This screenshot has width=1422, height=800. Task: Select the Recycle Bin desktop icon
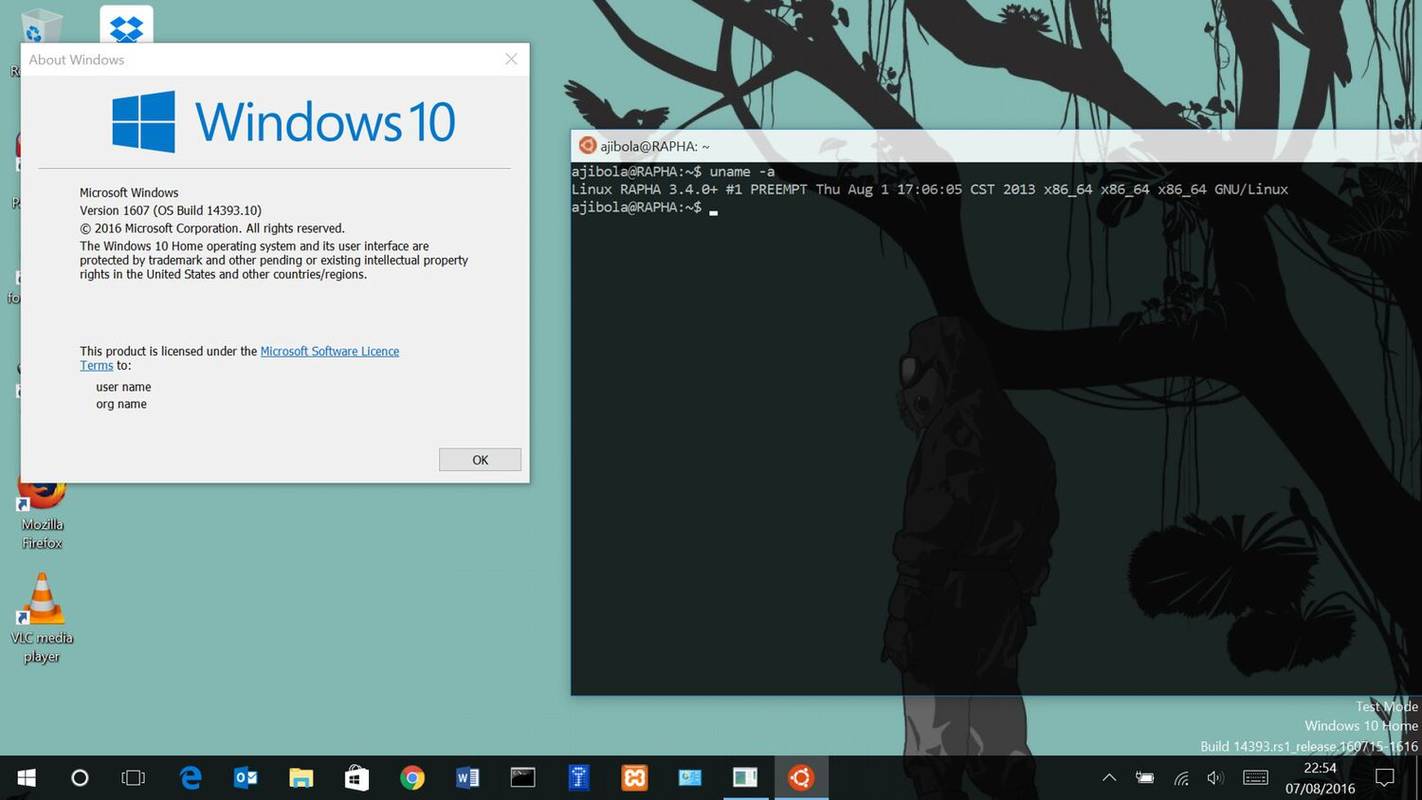tap(40, 27)
